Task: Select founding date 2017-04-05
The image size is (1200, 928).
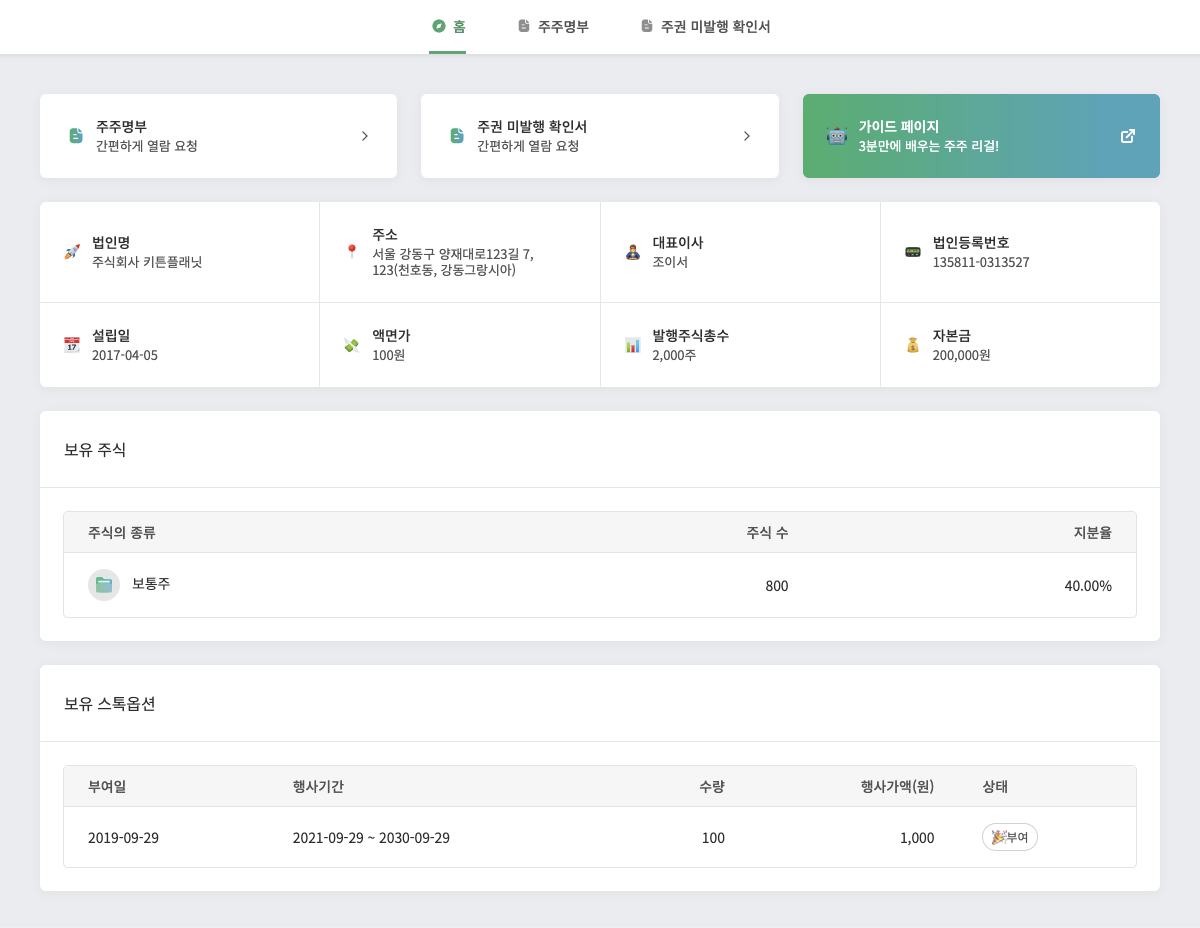Action: (125, 355)
